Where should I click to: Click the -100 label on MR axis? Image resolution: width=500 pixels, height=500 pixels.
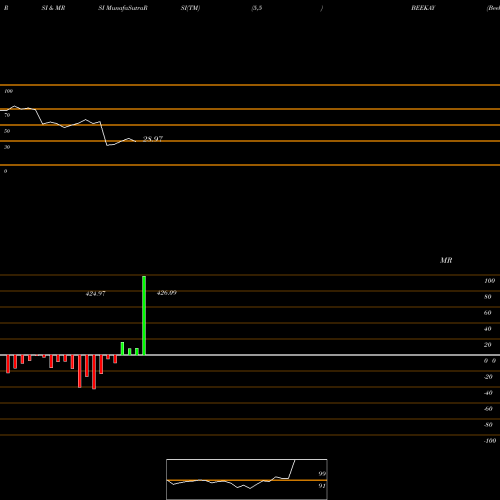(x=490, y=441)
